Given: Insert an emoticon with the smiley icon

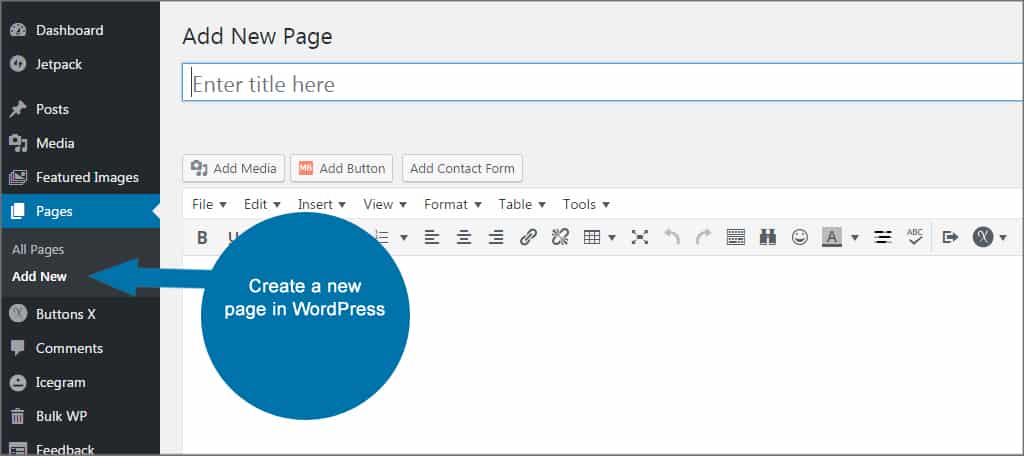Looking at the screenshot, I should tap(800, 237).
